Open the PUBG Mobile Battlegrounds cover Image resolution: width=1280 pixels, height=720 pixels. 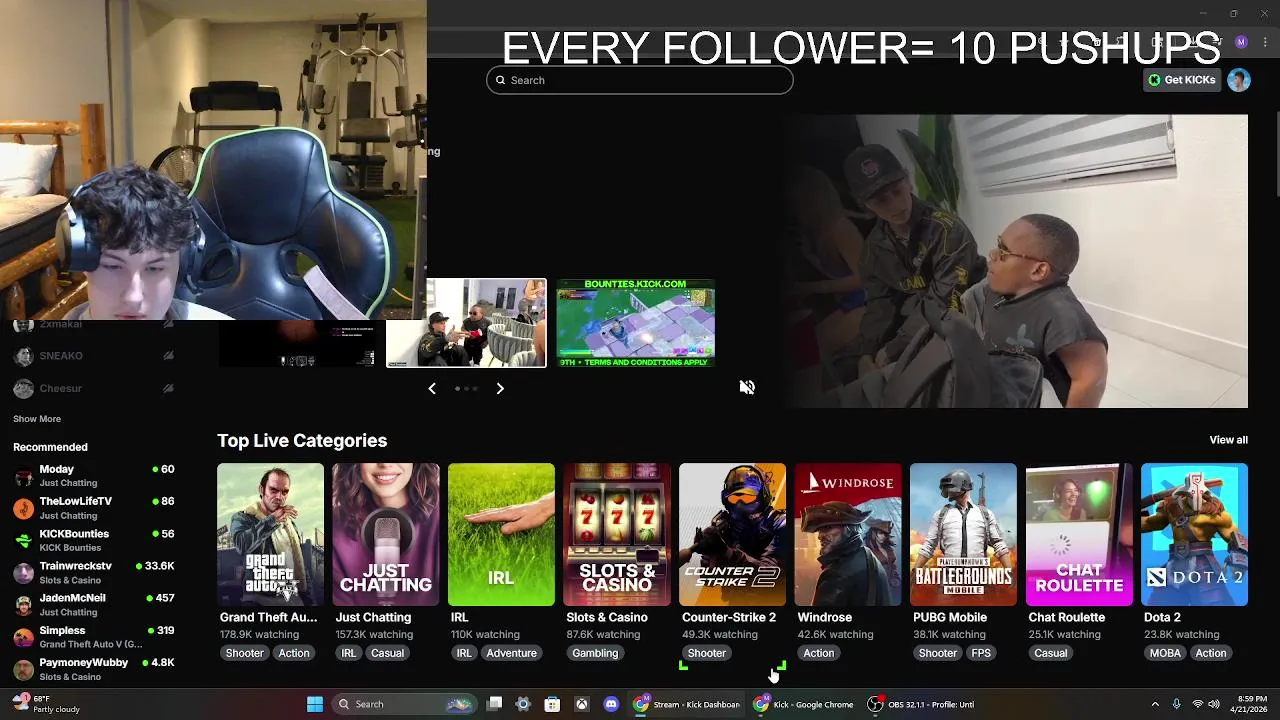tap(963, 534)
